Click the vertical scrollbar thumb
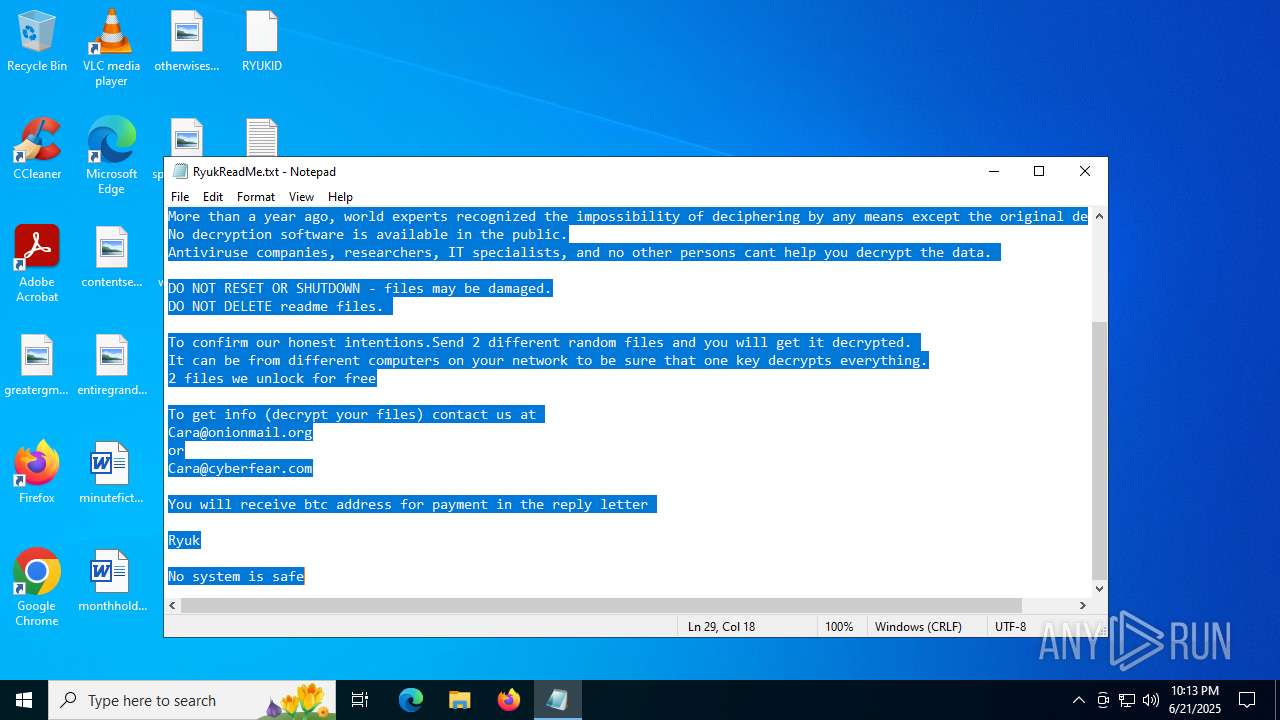The image size is (1280, 720). [1099, 450]
